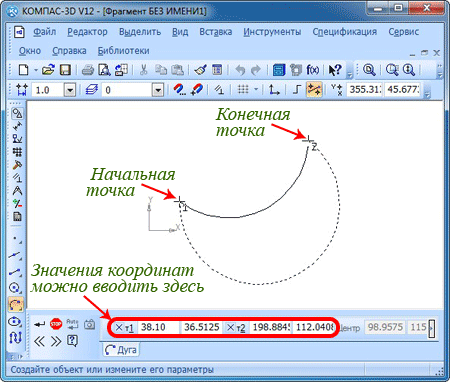Click Create object arrow in property bar

click(40, 324)
